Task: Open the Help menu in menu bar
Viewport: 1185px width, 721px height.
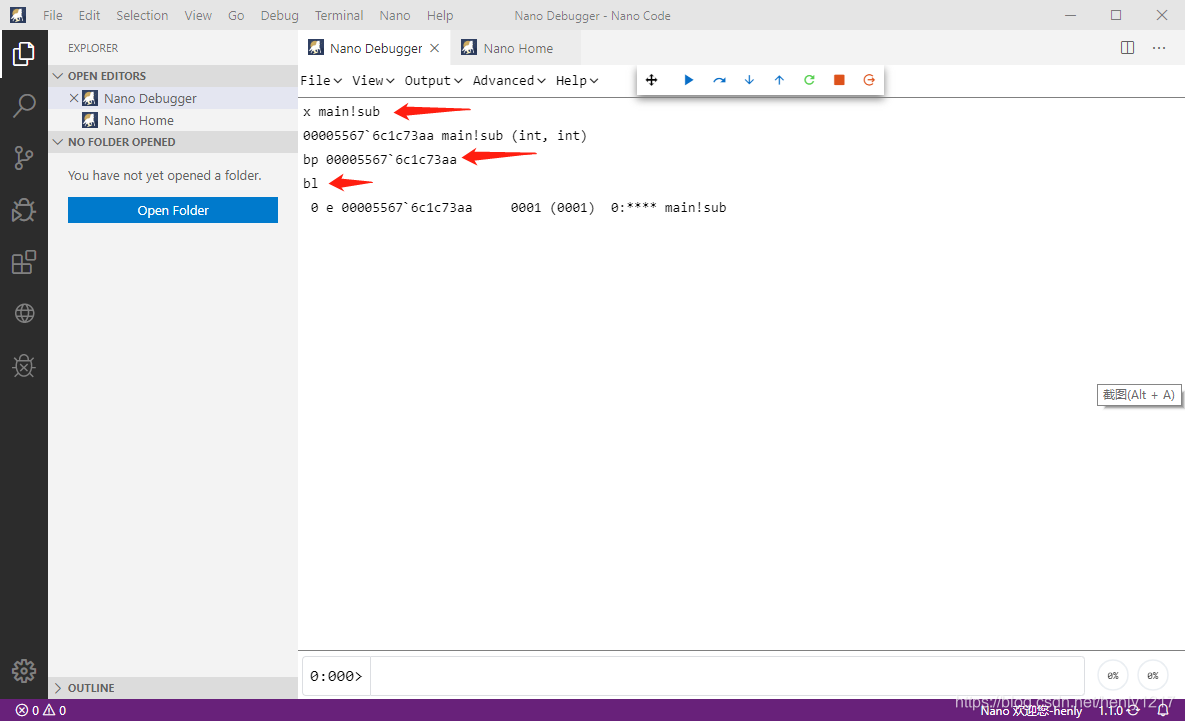Action: pos(440,15)
